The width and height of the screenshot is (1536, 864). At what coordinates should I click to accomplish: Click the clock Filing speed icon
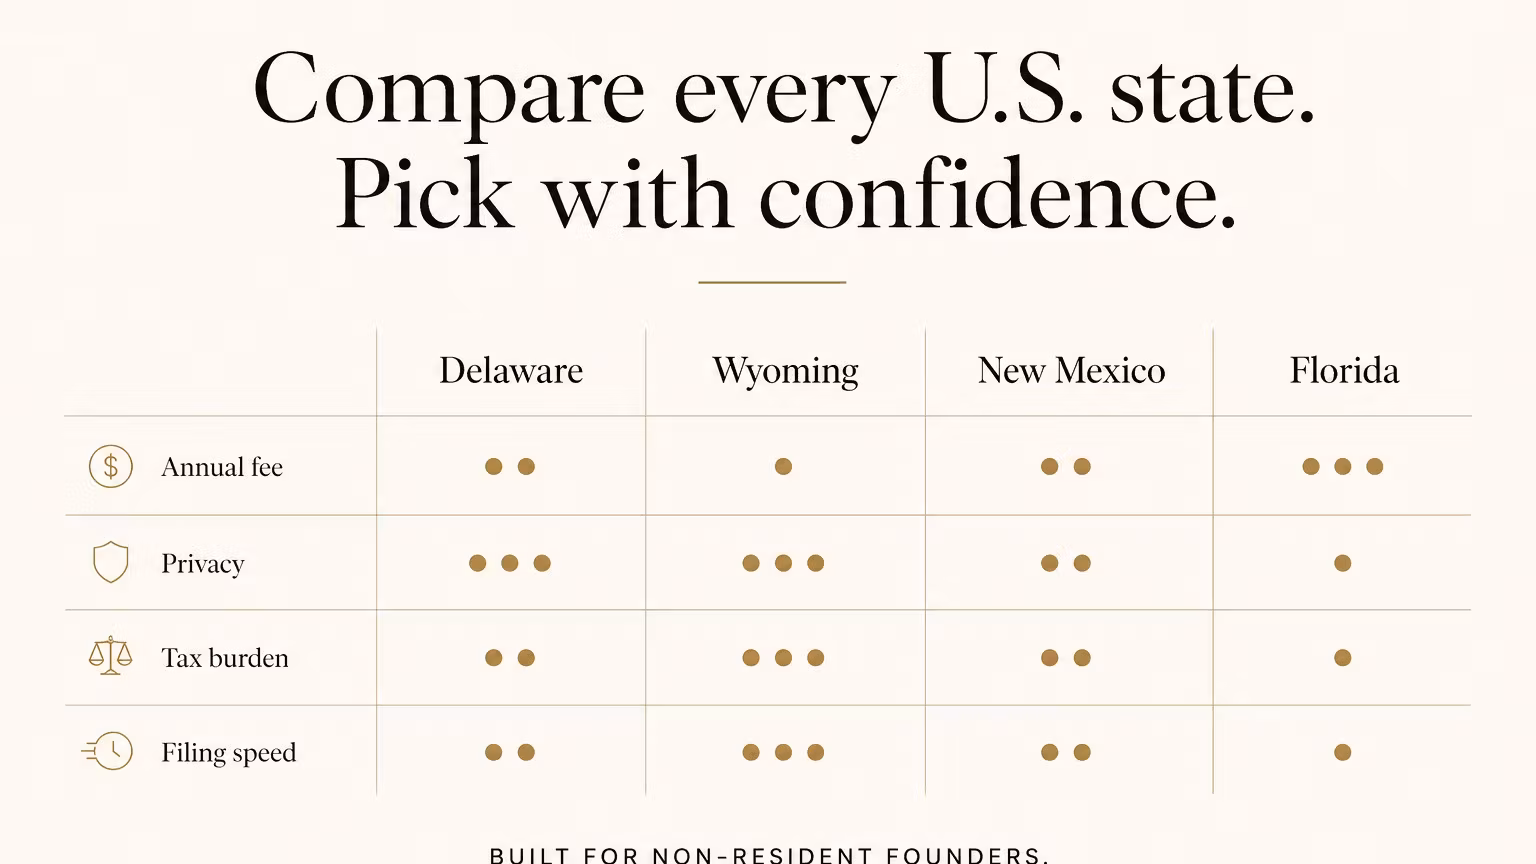click(x=108, y=751)
